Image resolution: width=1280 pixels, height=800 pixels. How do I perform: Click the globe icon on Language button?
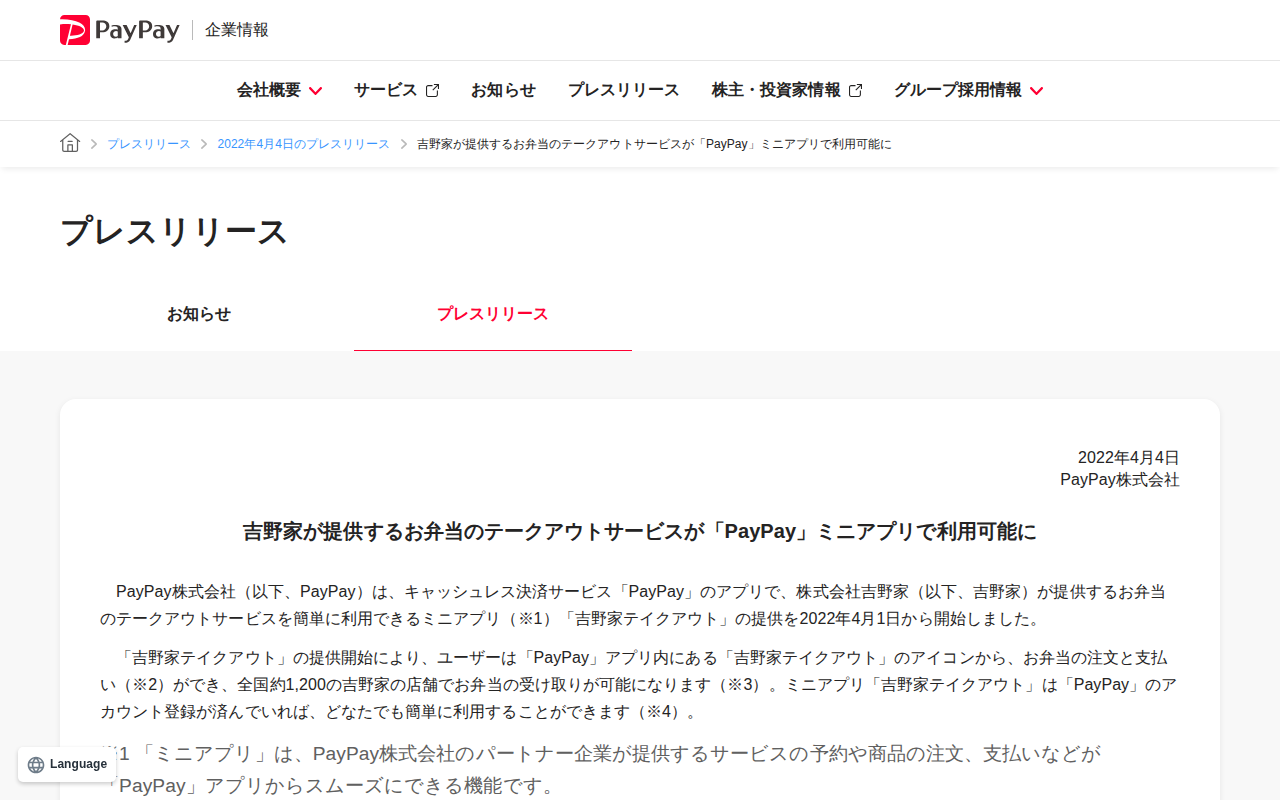pyautogui.click(x=36, y=765)
